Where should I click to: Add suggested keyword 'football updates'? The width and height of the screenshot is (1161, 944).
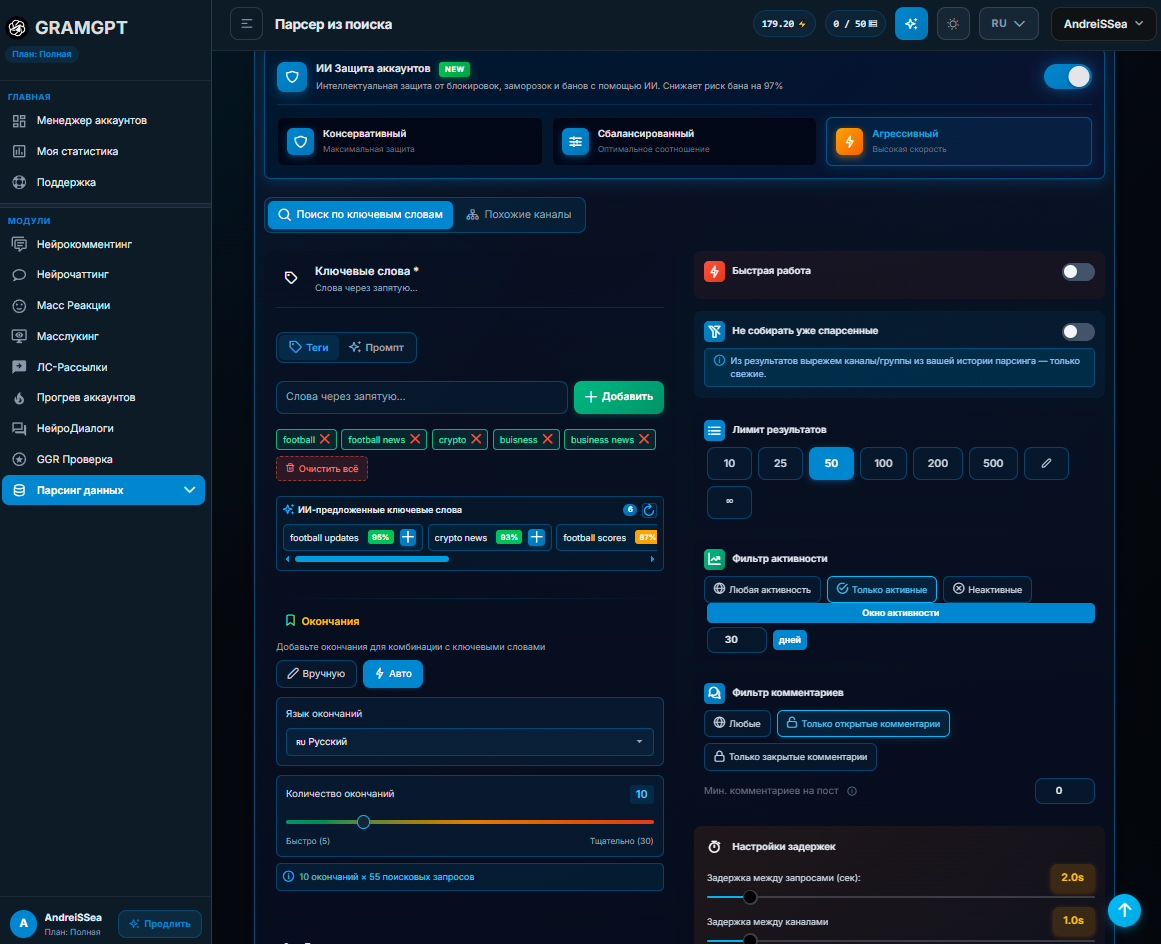pos(408,538)
